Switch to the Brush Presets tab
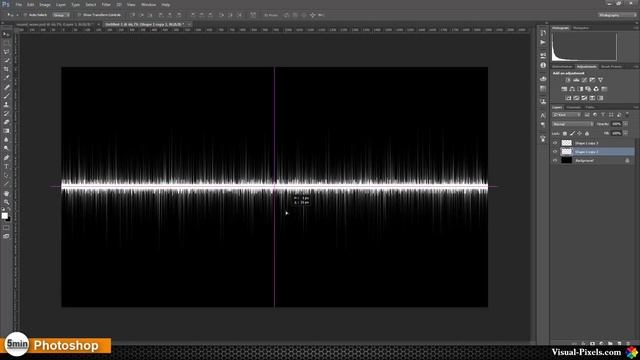Screen dimensions: 640x360 pyautogui.click(x=611, y=67)
